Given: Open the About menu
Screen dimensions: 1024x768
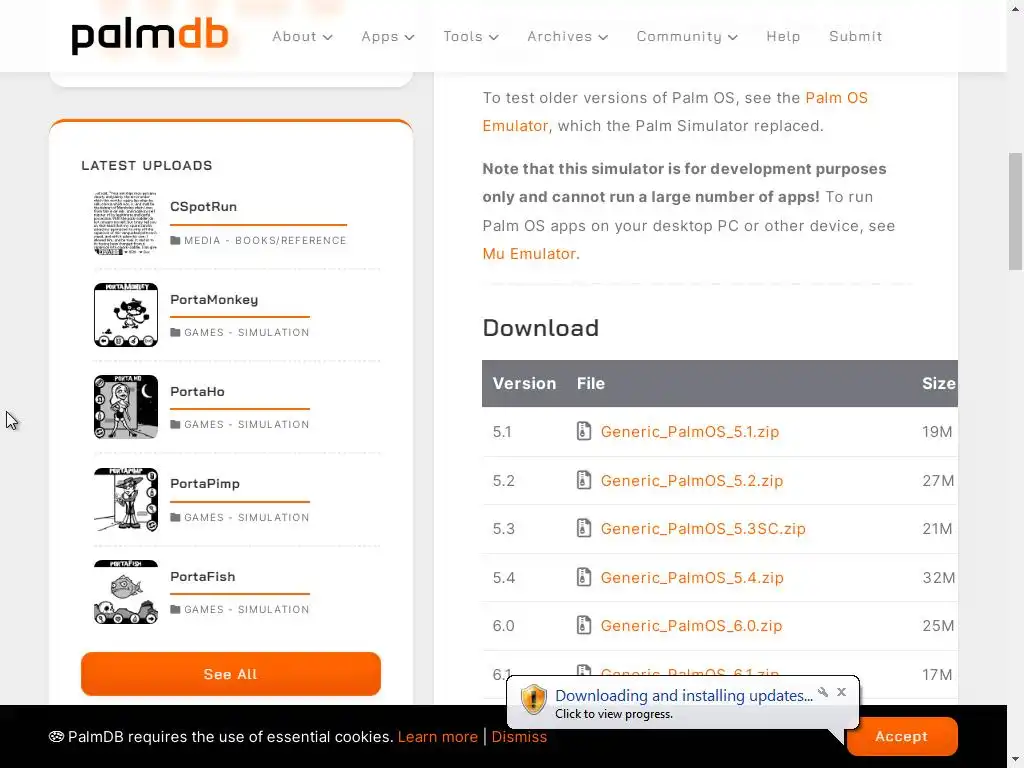Looking at the screenshot, I should point(302,37).
